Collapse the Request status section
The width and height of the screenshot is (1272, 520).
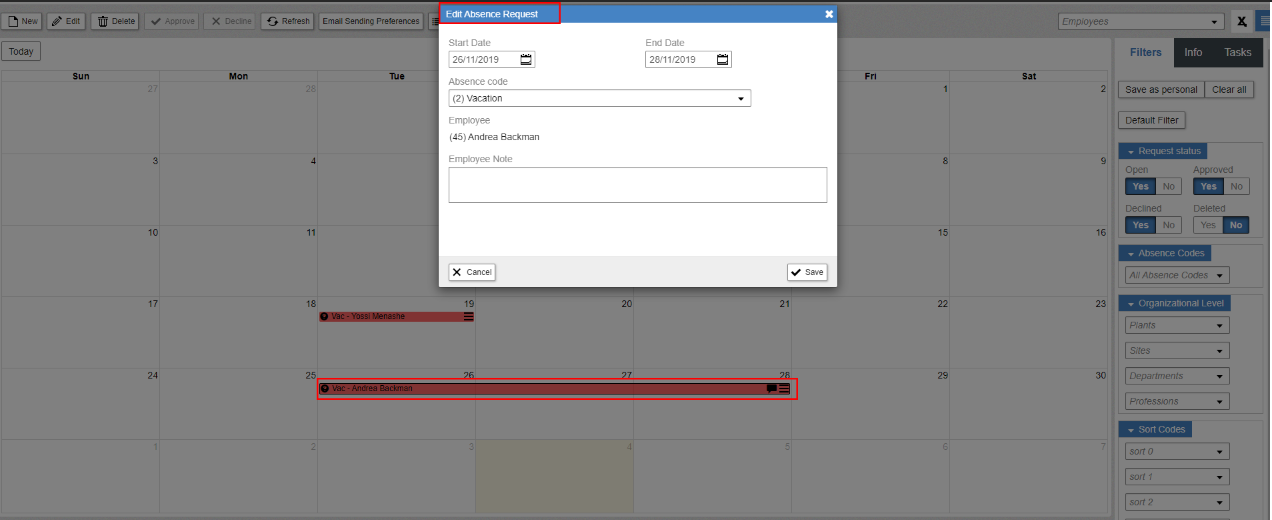(x=1163, y=151)
